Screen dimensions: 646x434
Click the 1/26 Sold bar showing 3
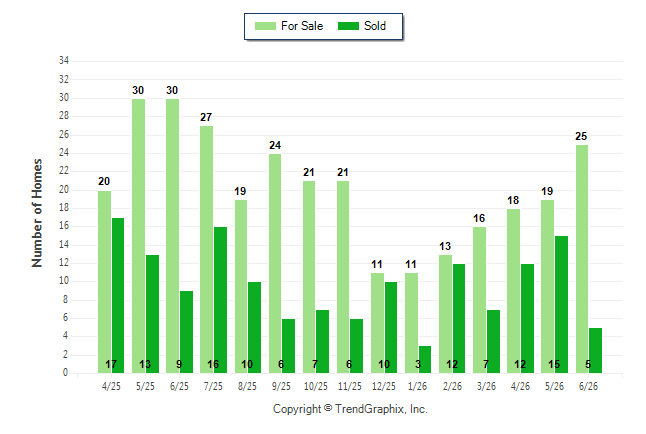425,359
